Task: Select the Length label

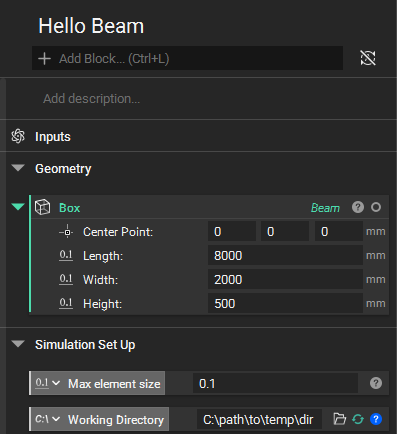Action: coord(103,256)
